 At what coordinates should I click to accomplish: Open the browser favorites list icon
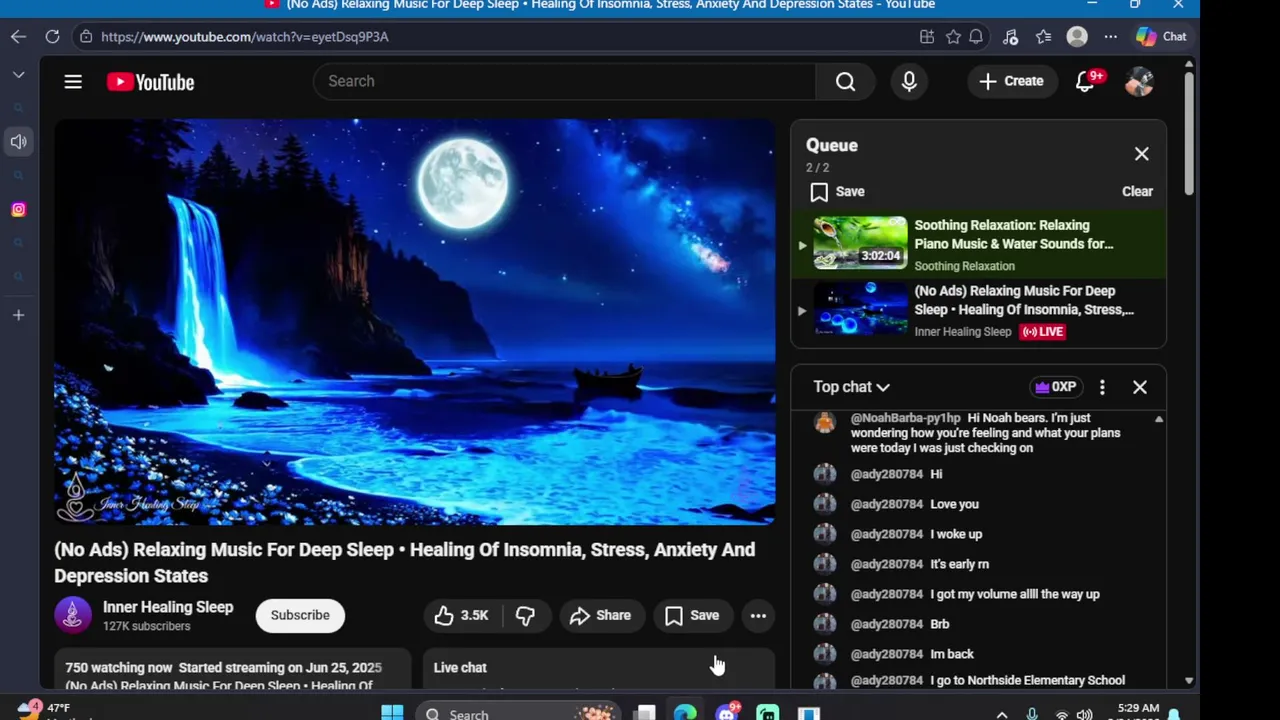pyautogui.click(x=1043, y=36)
